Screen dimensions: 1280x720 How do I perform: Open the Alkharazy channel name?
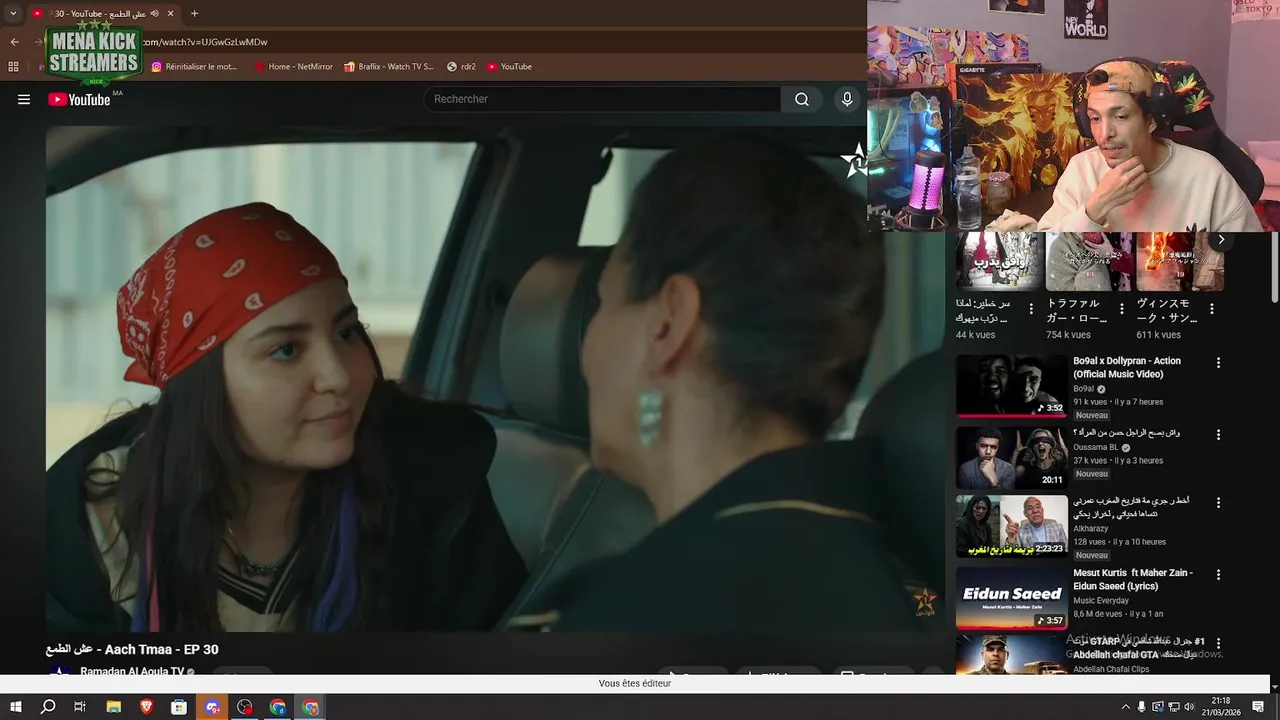(1090, 528)
